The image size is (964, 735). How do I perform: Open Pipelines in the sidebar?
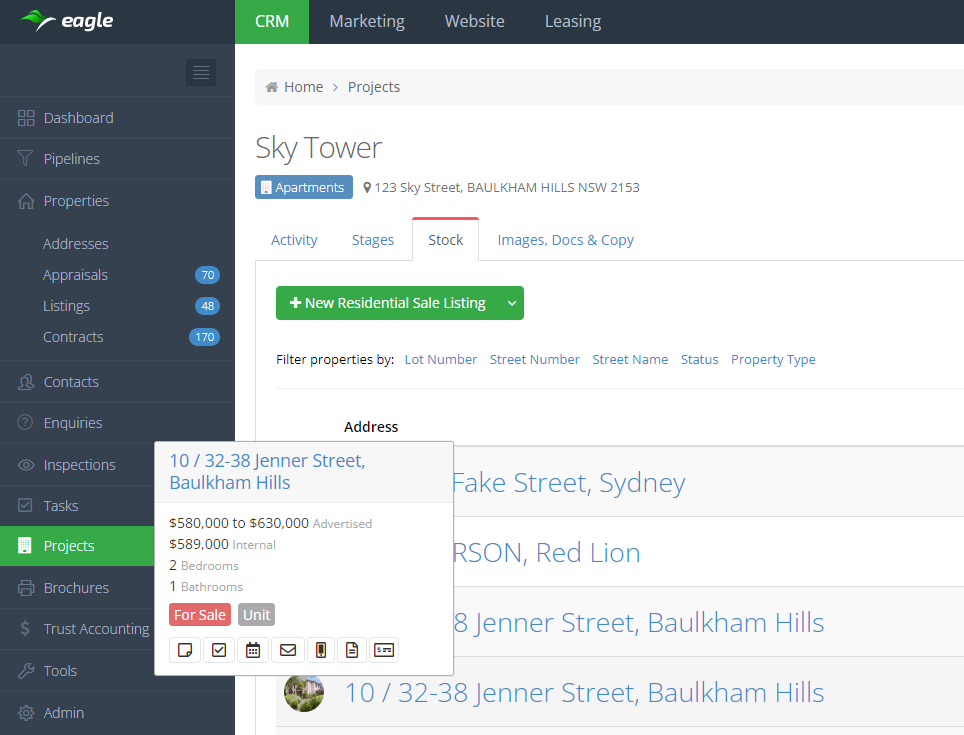71,159
